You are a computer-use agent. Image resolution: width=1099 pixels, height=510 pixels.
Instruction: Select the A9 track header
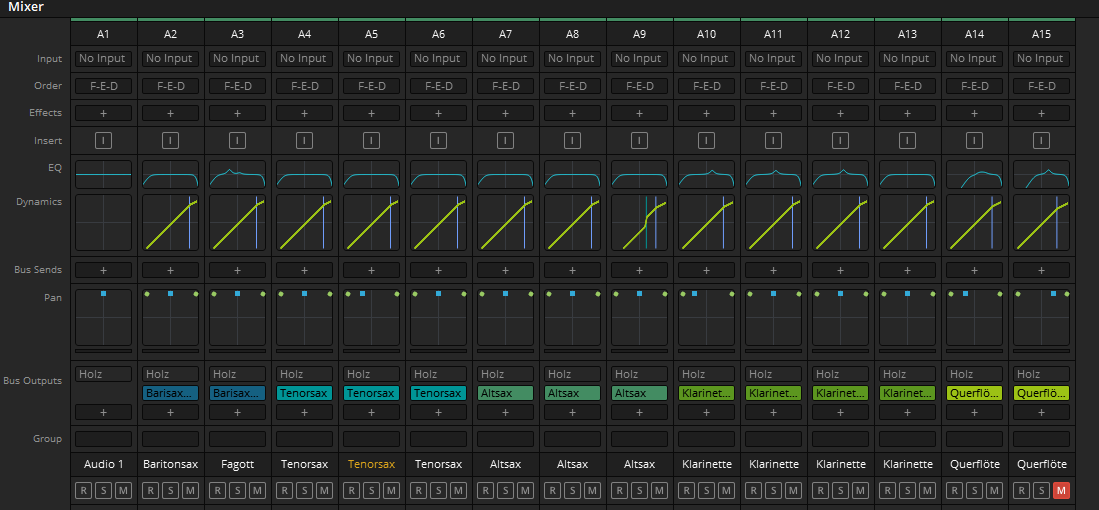coord(639,34)
